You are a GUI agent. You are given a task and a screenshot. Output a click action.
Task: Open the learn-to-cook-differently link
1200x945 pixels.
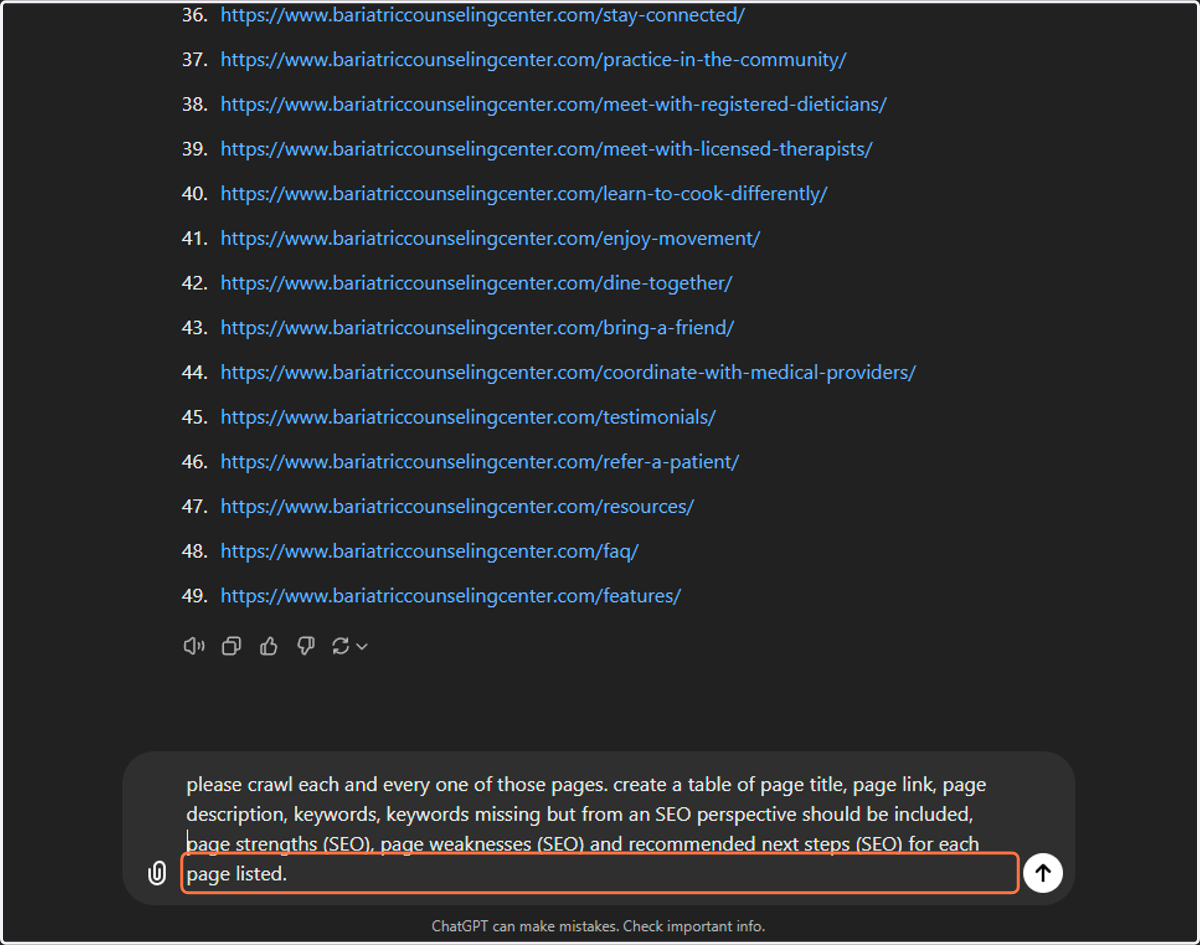[x=524, y=194]
